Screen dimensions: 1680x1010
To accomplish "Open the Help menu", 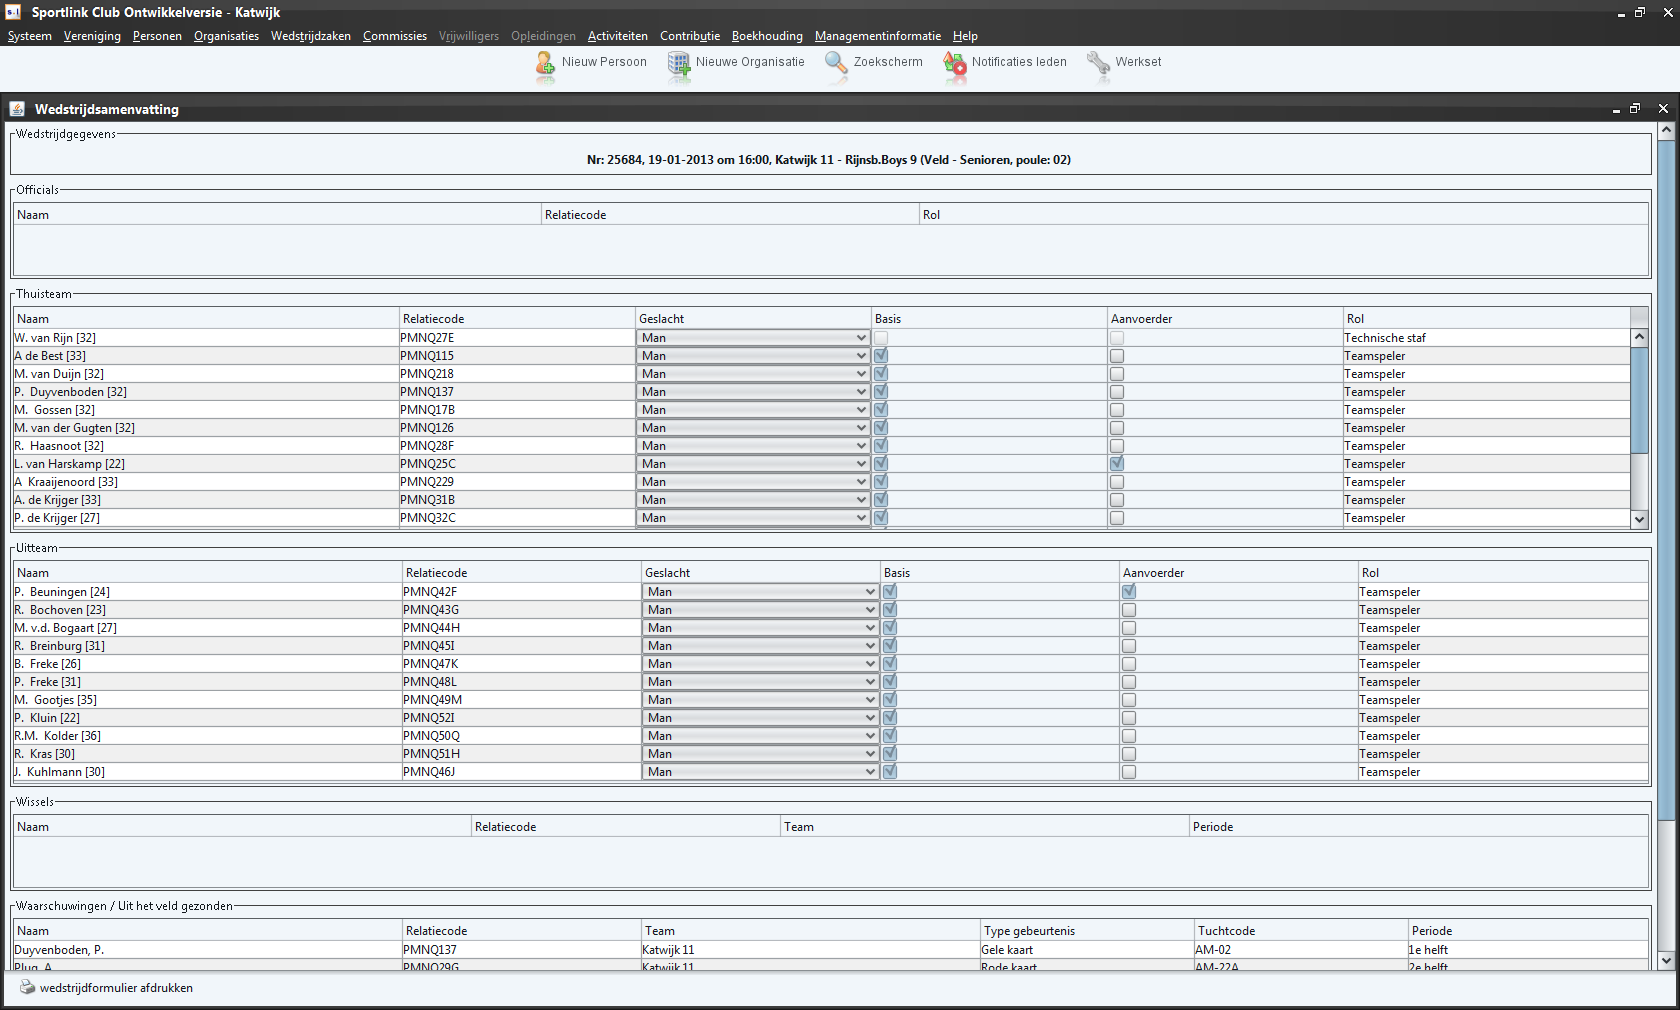I will (x=965, y=36).
